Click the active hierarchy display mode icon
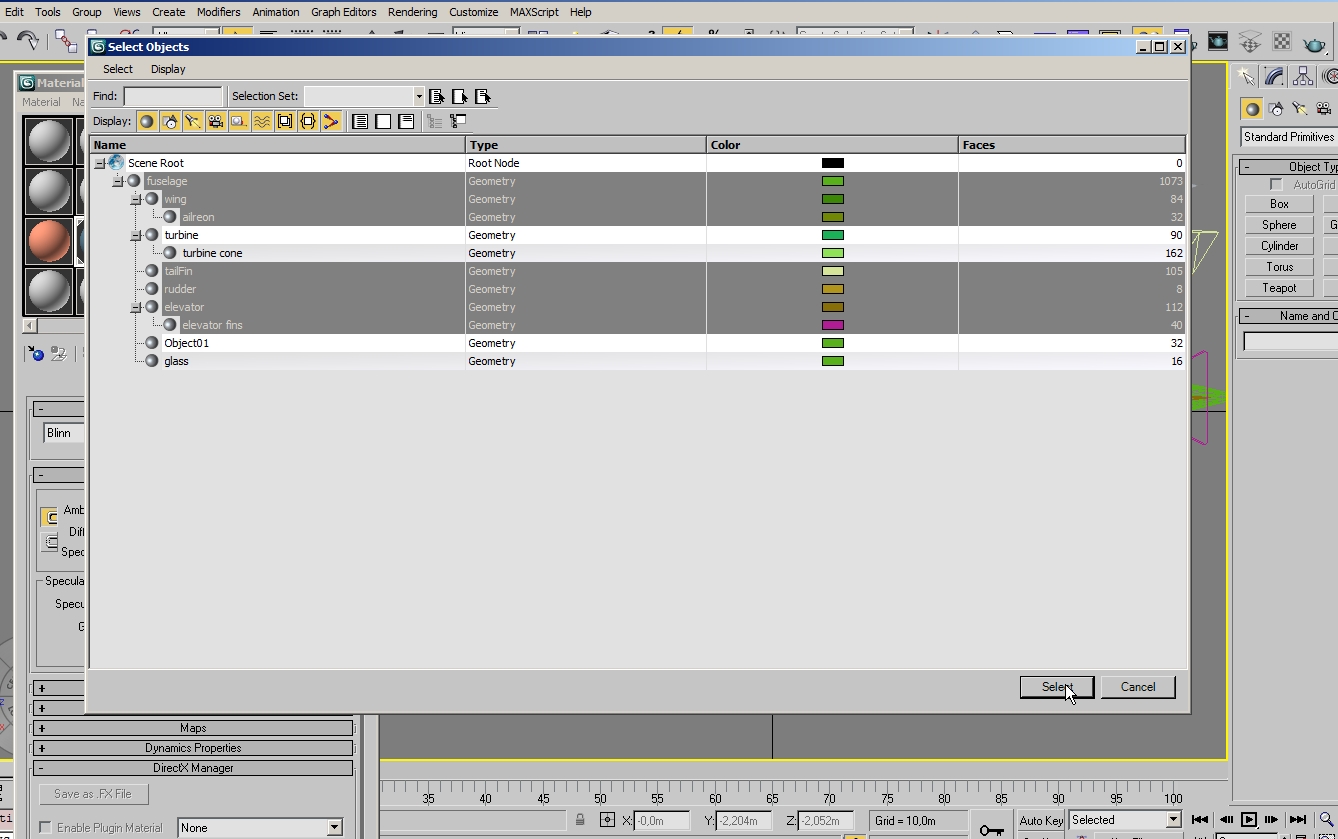The height and width of the screenshot is (839, 1338). click(458, 121)
